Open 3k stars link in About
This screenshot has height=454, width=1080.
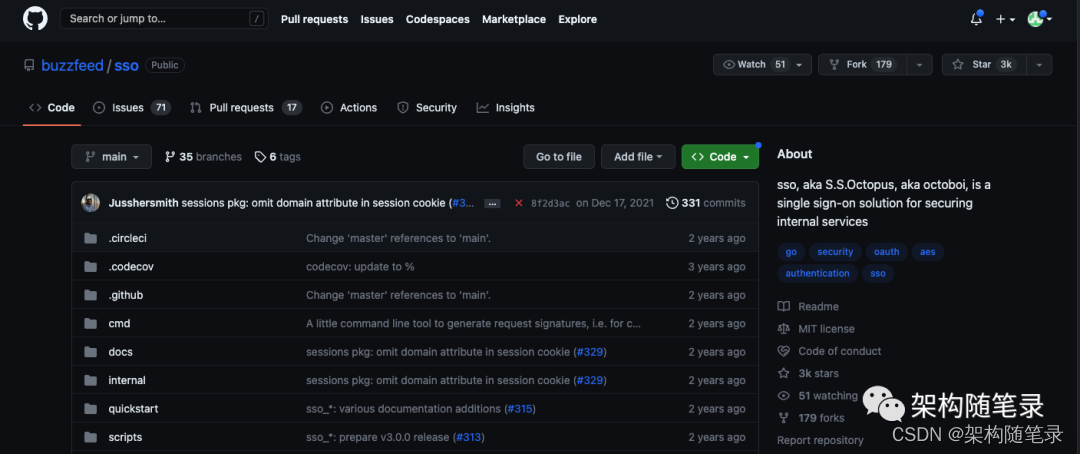click(x=808, y=373)
